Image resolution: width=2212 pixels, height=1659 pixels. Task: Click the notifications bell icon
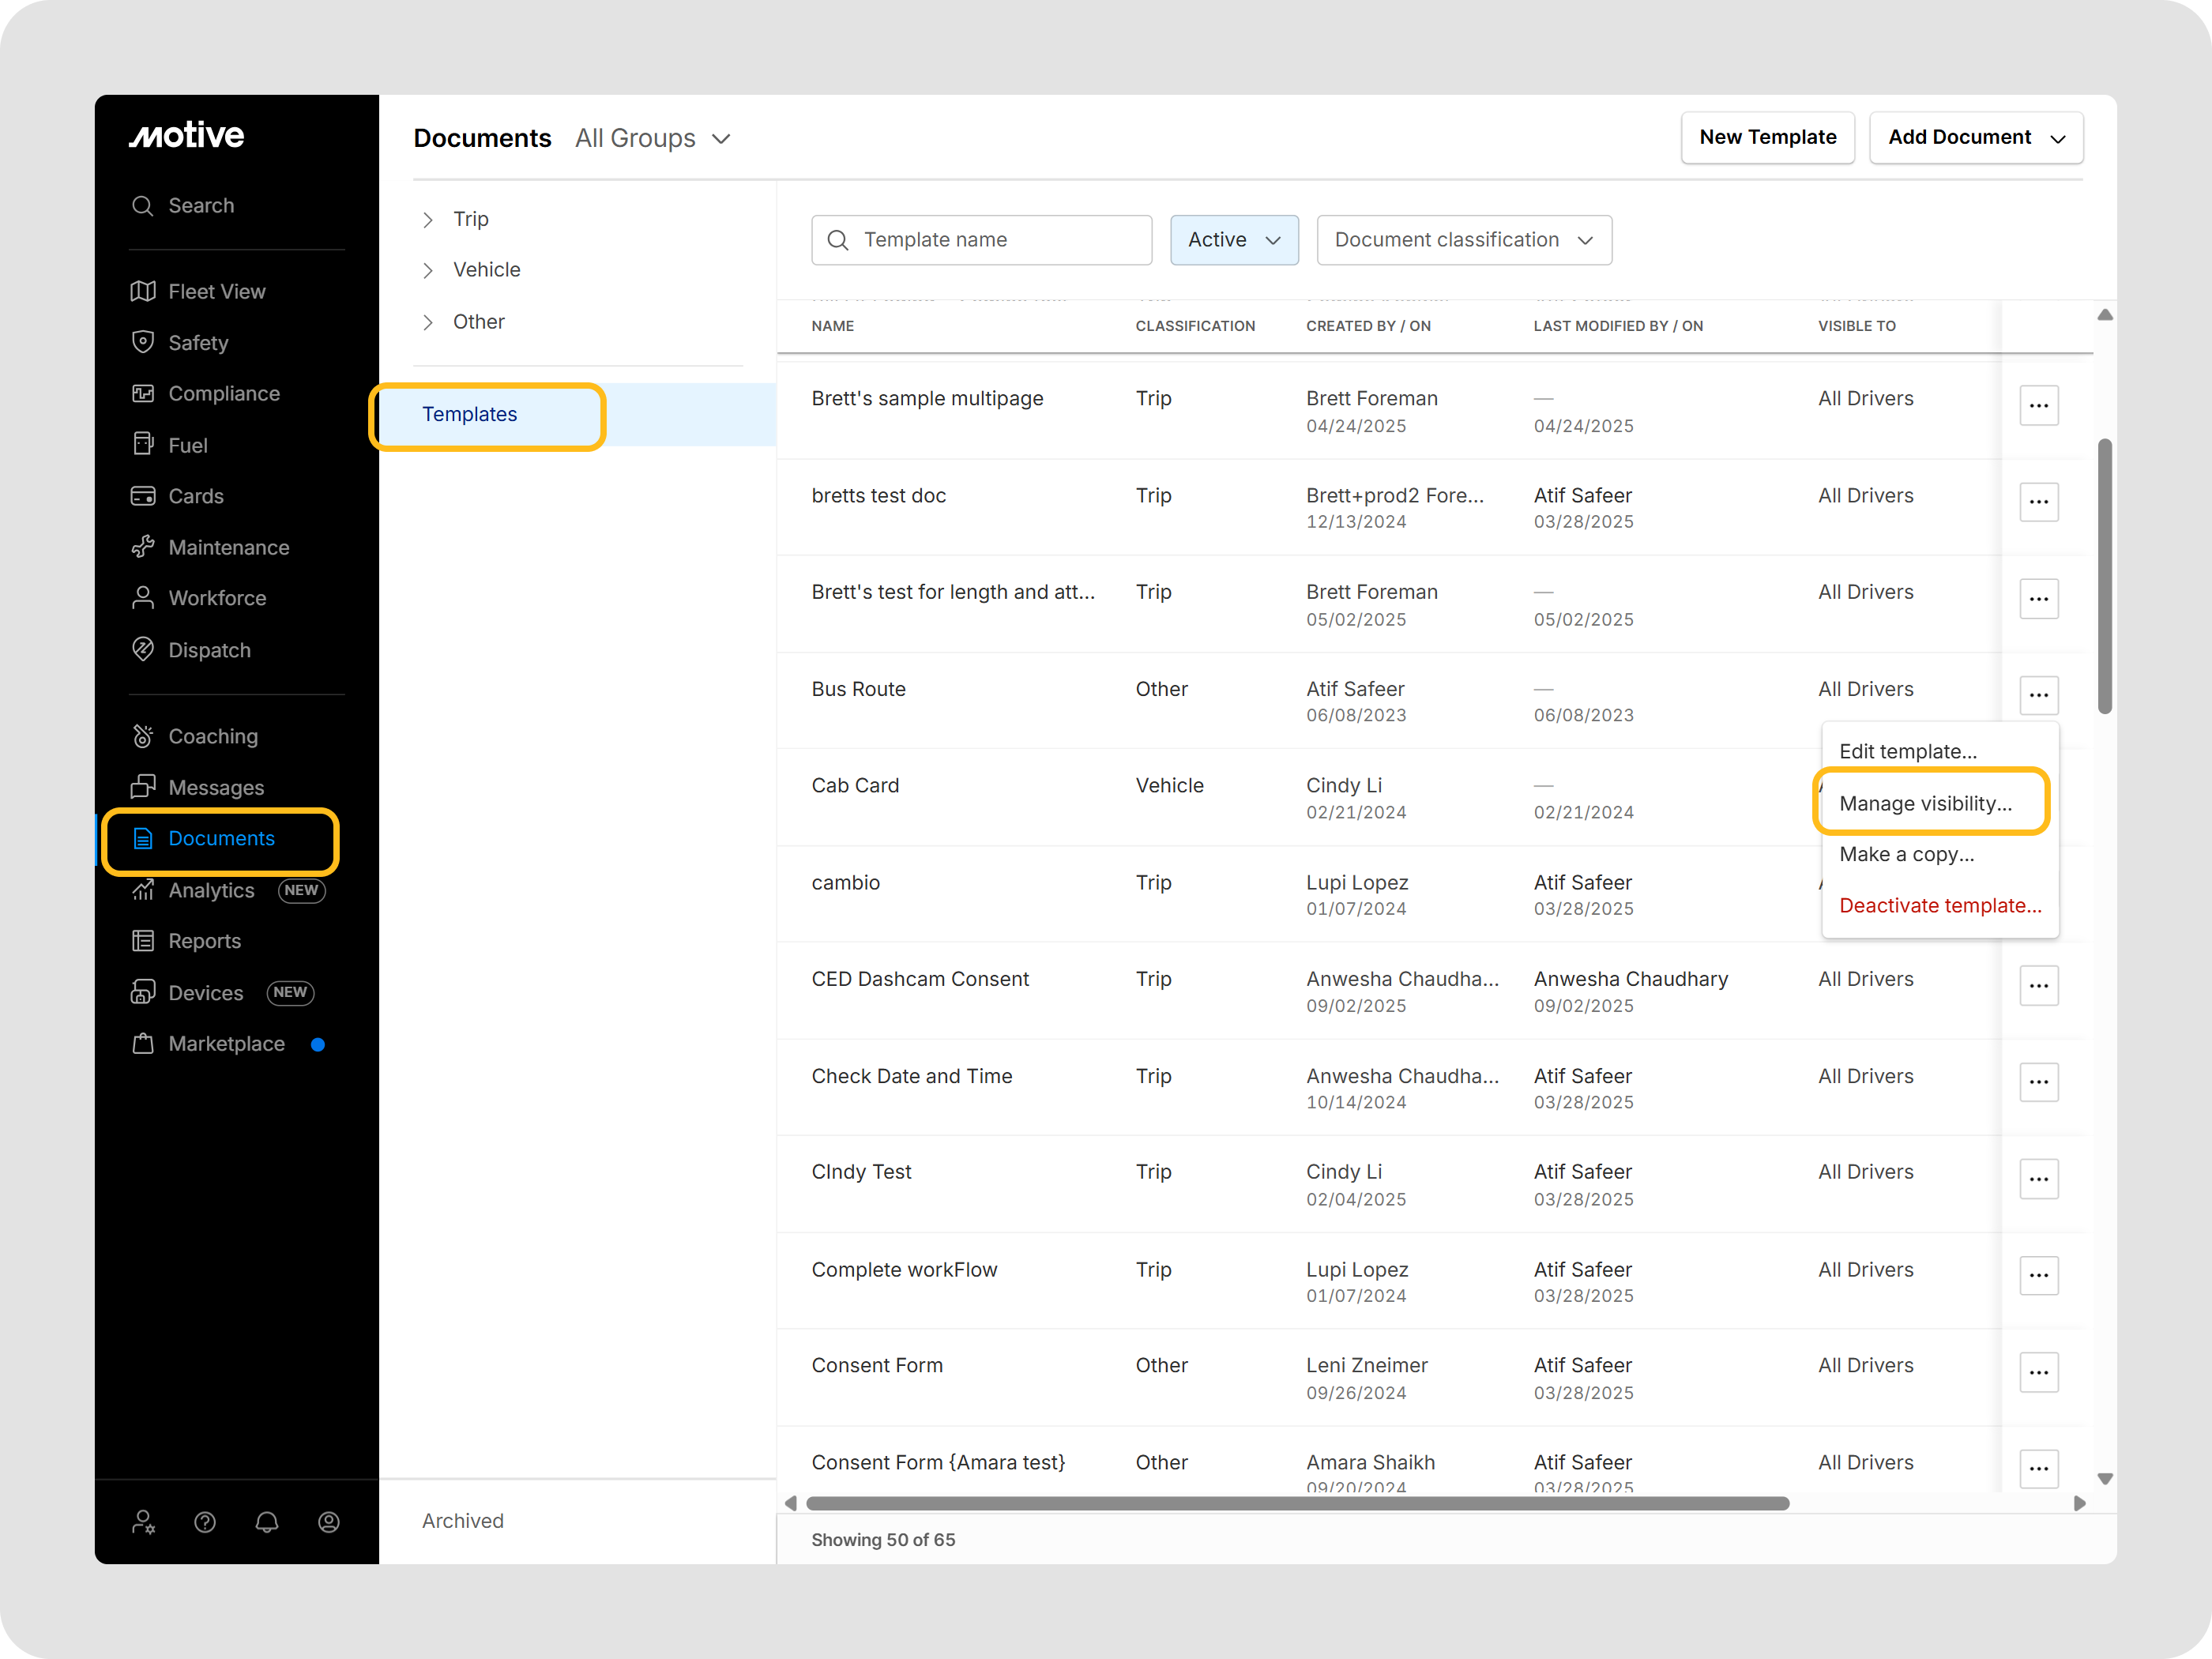coord(267,1521)
